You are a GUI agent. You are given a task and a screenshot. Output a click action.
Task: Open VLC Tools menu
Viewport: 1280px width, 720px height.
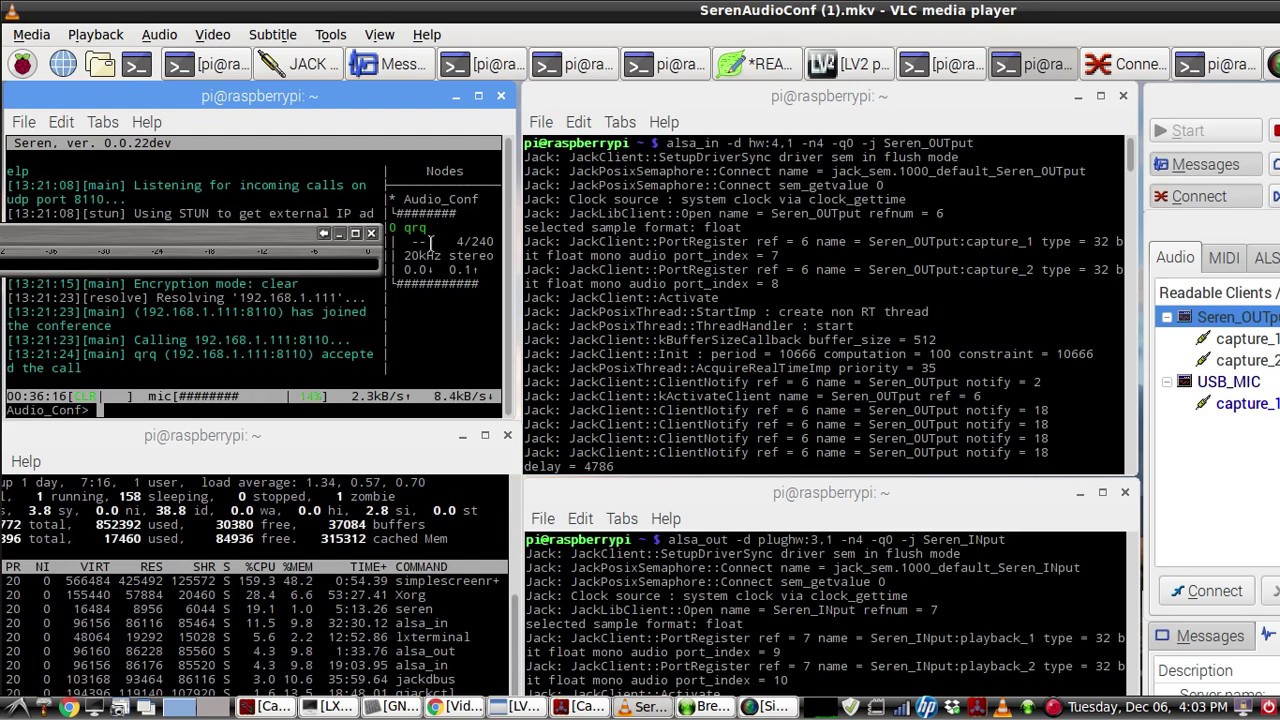coord(330,34)
